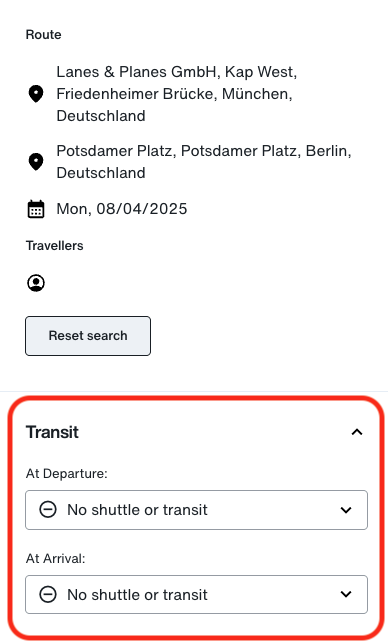388x644 pixels.
Task: Reset the search with Reset search button
Action: [88, 336]
